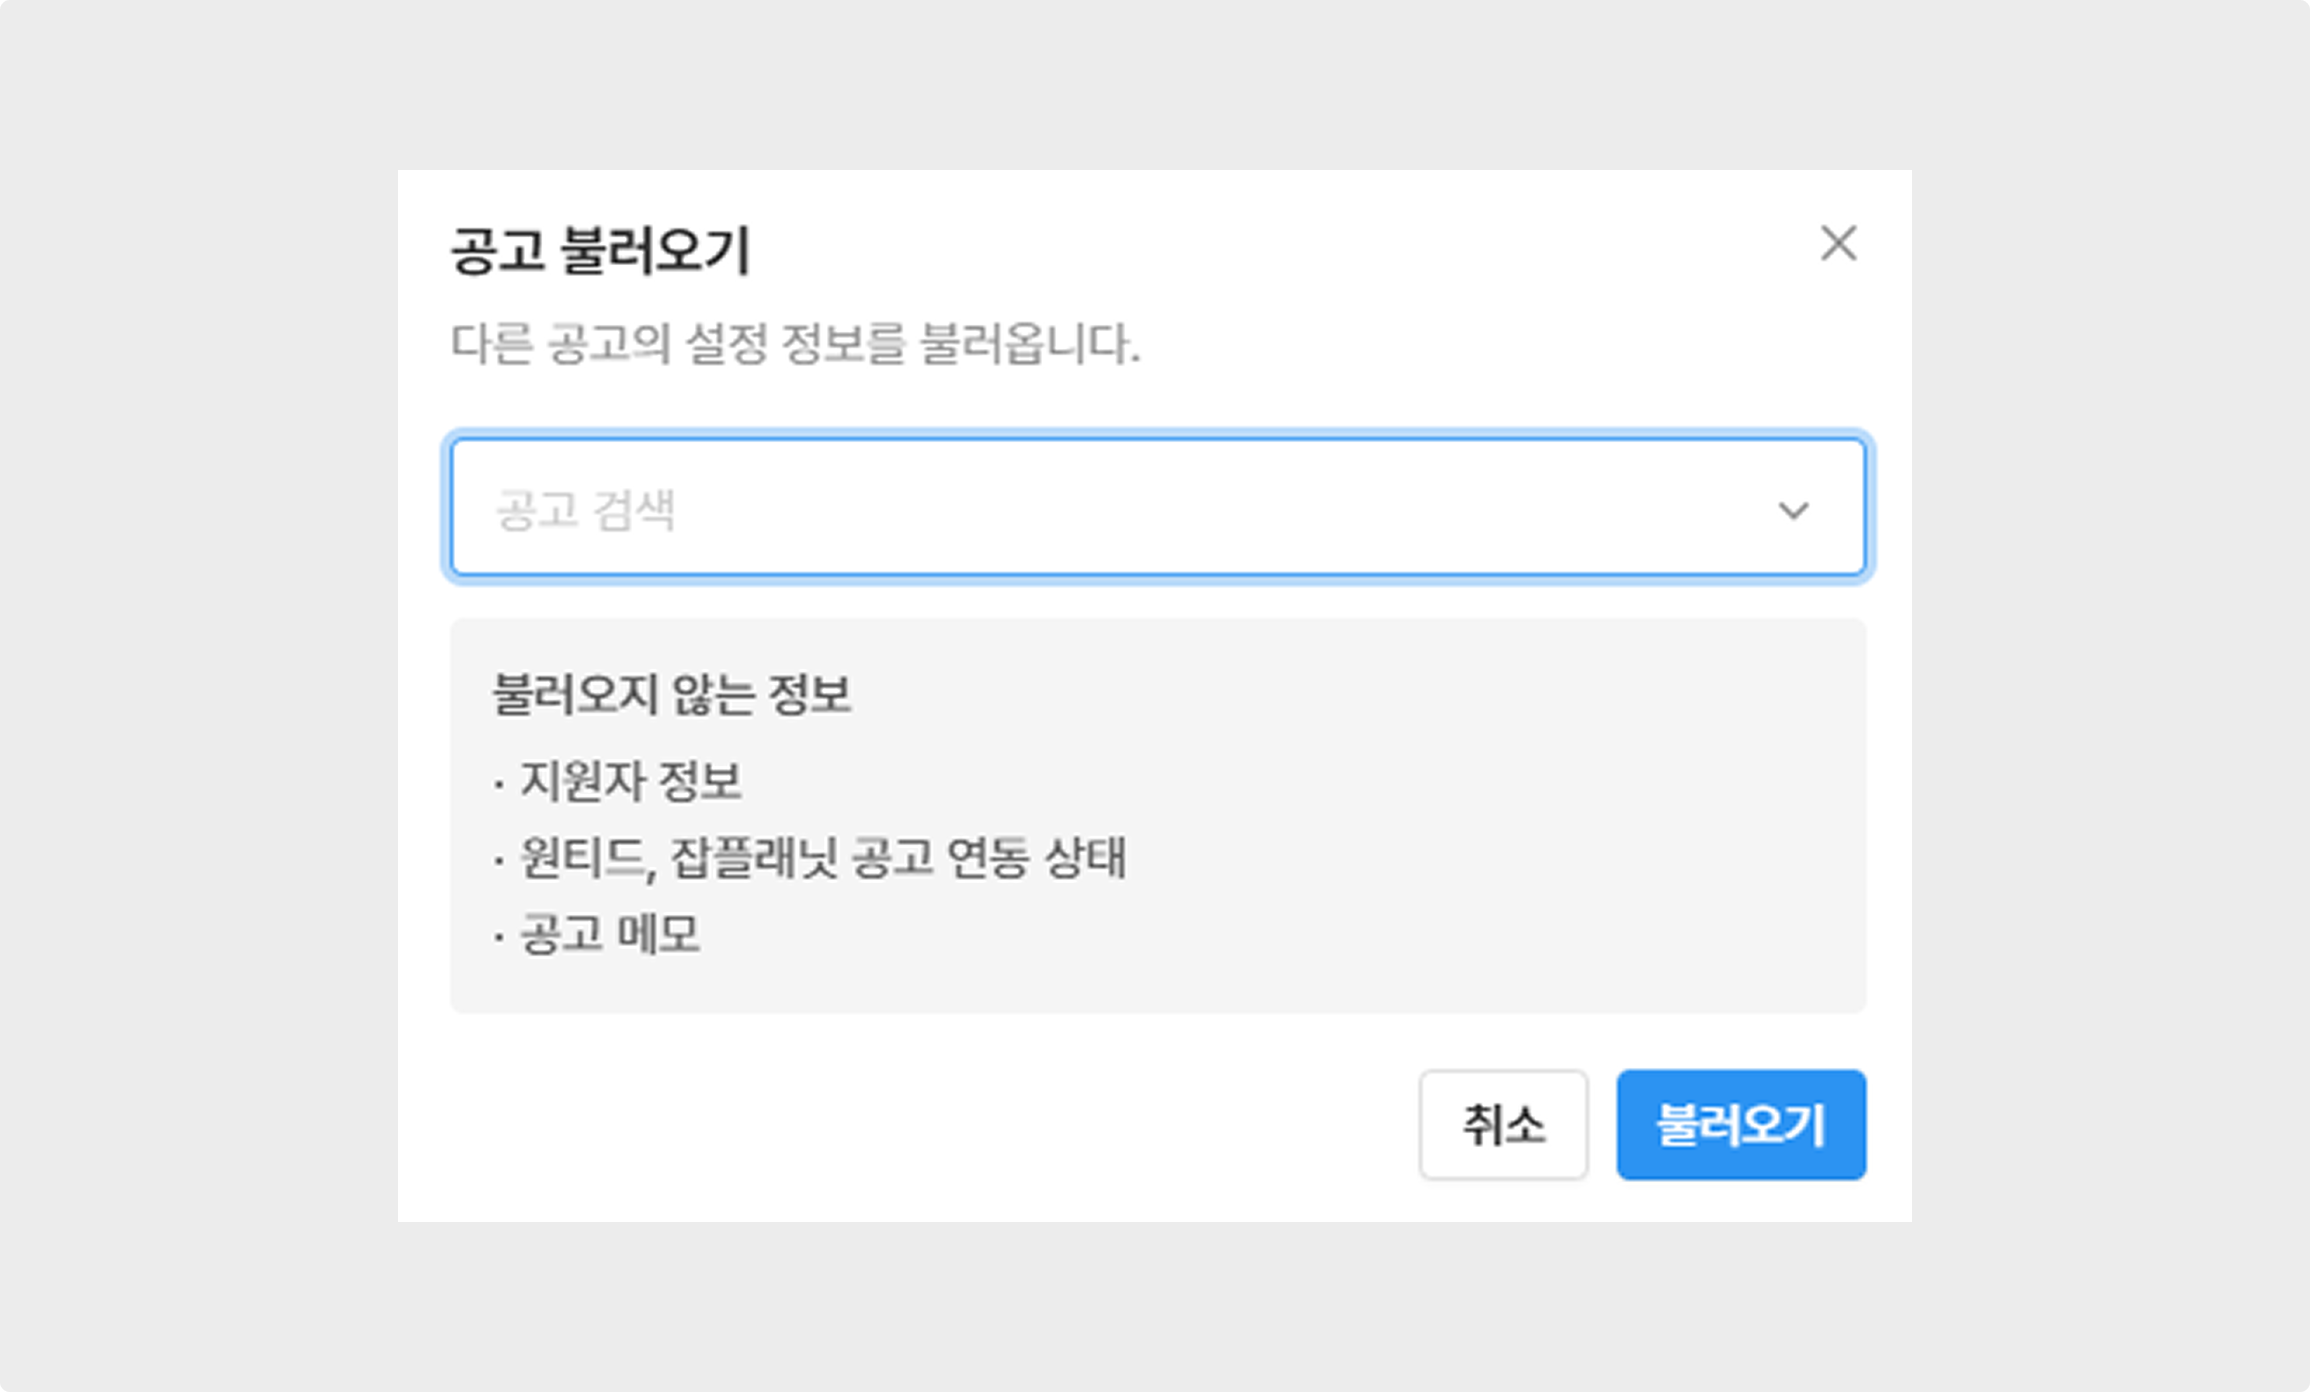
Task: Open the 공고 selection combo box
Action: (1158, 508)
